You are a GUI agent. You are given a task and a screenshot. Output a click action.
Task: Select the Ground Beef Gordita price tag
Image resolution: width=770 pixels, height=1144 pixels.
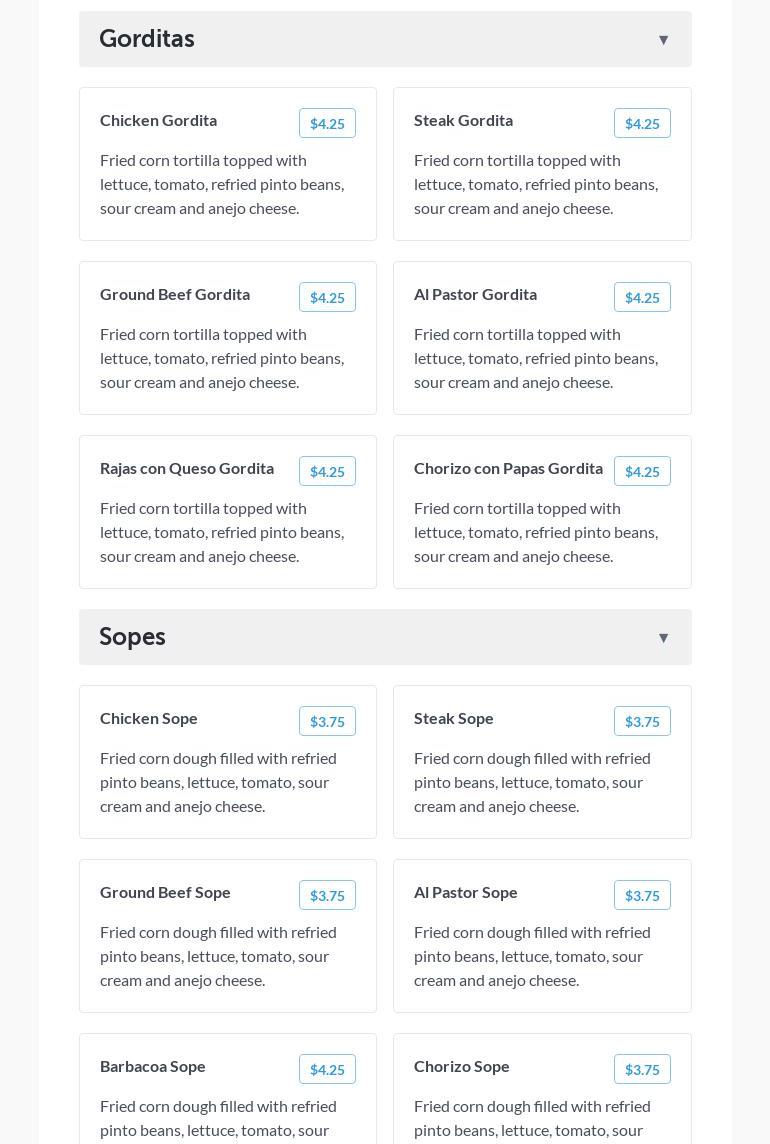pyautogui.click(x=327, y=297)
